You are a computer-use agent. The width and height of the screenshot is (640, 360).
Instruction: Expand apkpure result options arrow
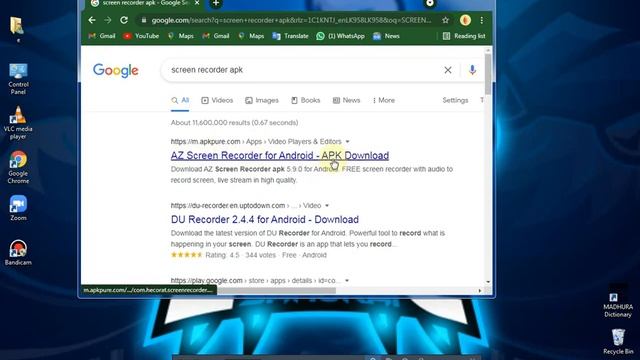point(347,142)
